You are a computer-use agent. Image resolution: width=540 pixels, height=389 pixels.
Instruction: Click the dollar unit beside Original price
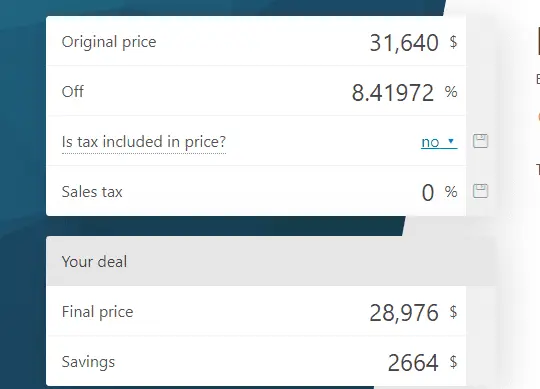(x=453, y=42)
